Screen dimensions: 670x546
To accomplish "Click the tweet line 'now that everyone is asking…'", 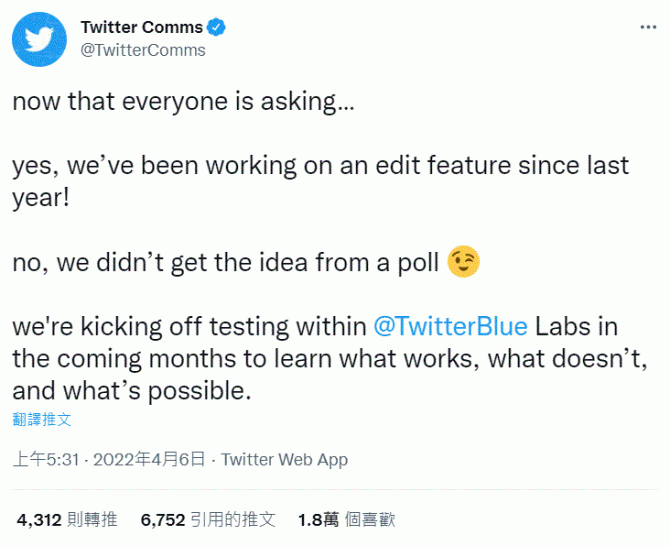I will [184, 102].
